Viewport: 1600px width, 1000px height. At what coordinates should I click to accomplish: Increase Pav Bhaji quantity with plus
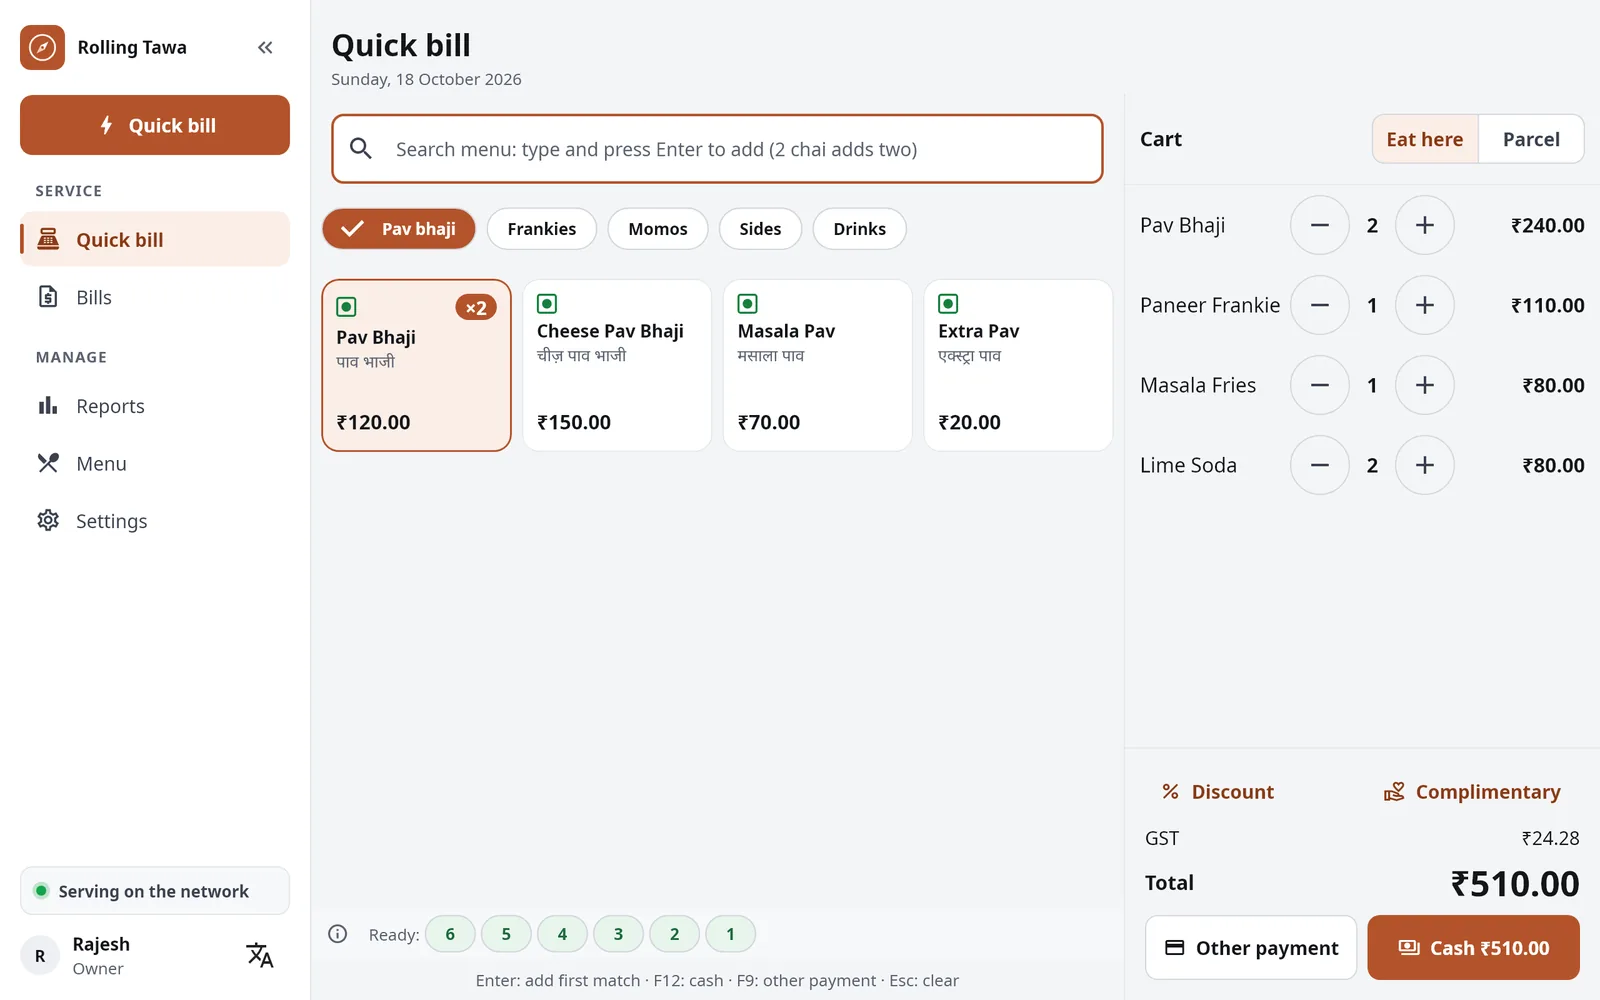tap(1425, 225)
